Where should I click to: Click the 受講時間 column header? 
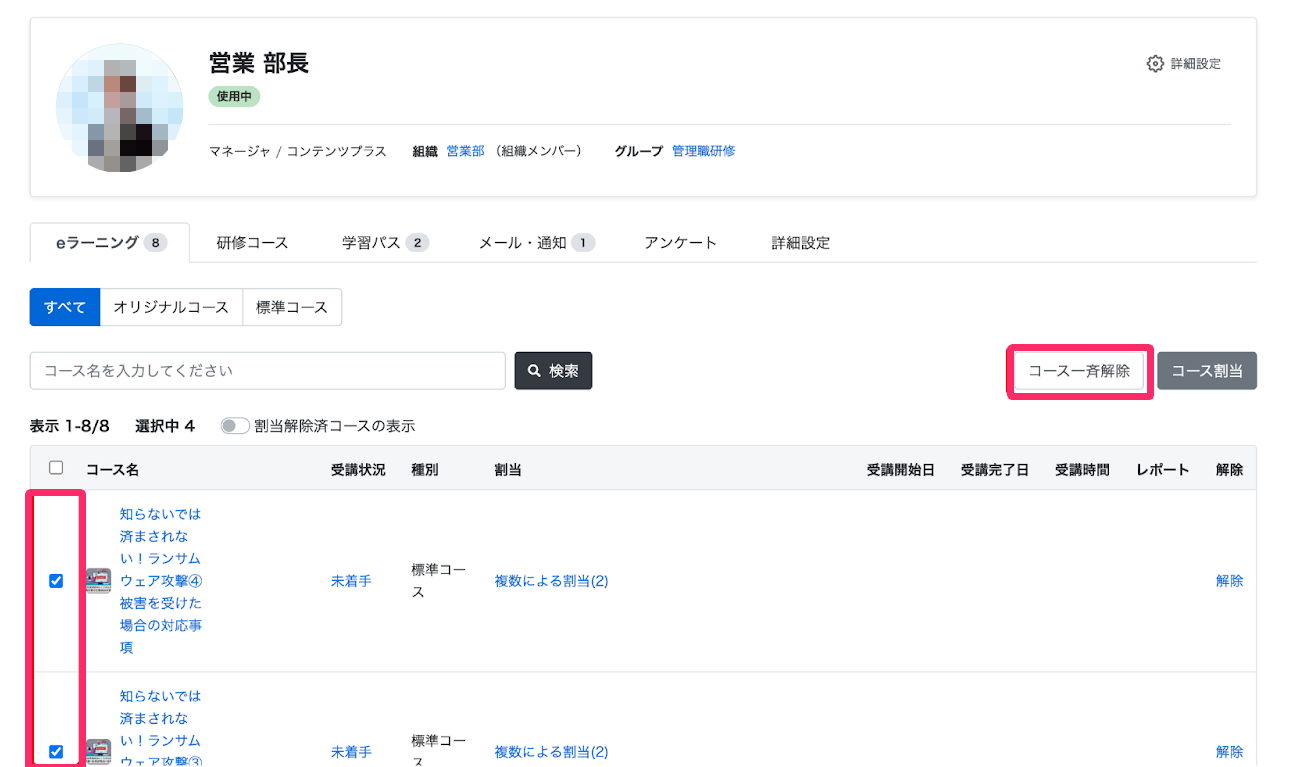1082,469
